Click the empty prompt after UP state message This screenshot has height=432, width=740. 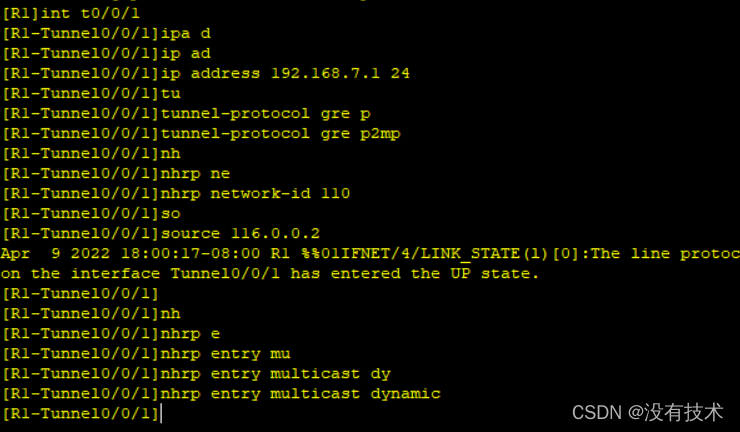click(80, 294)
